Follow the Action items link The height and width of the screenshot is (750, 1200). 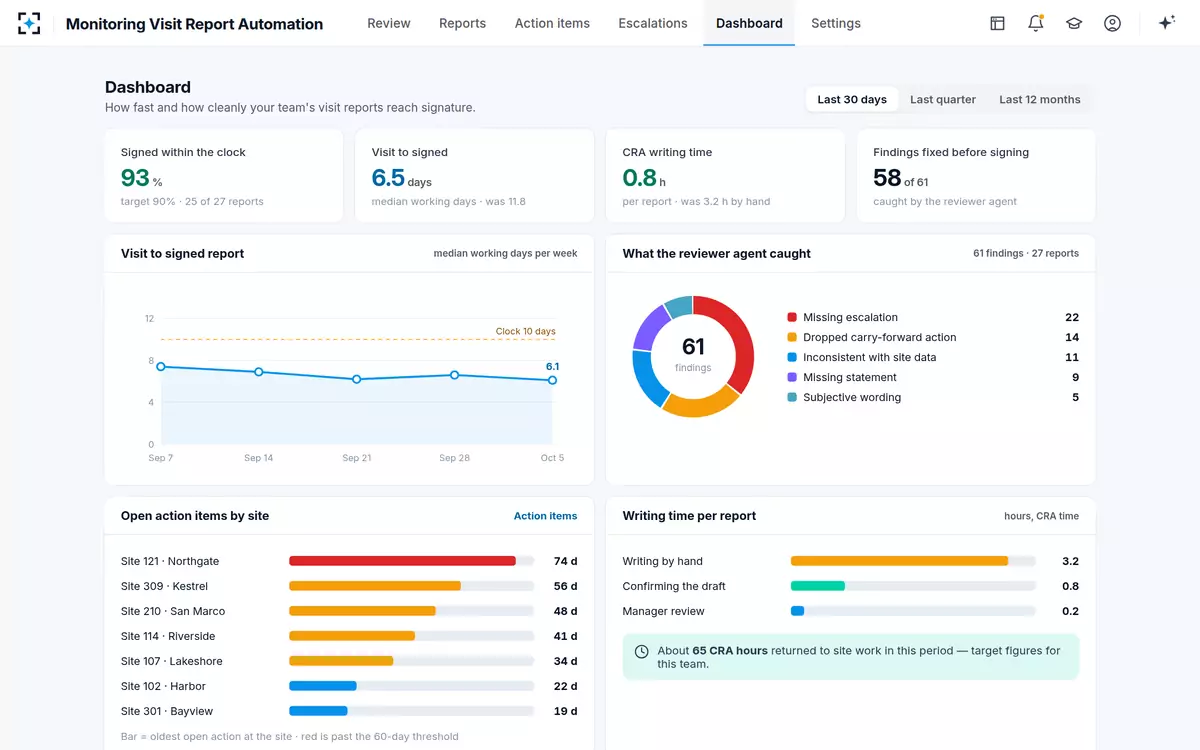click(545, 516)
